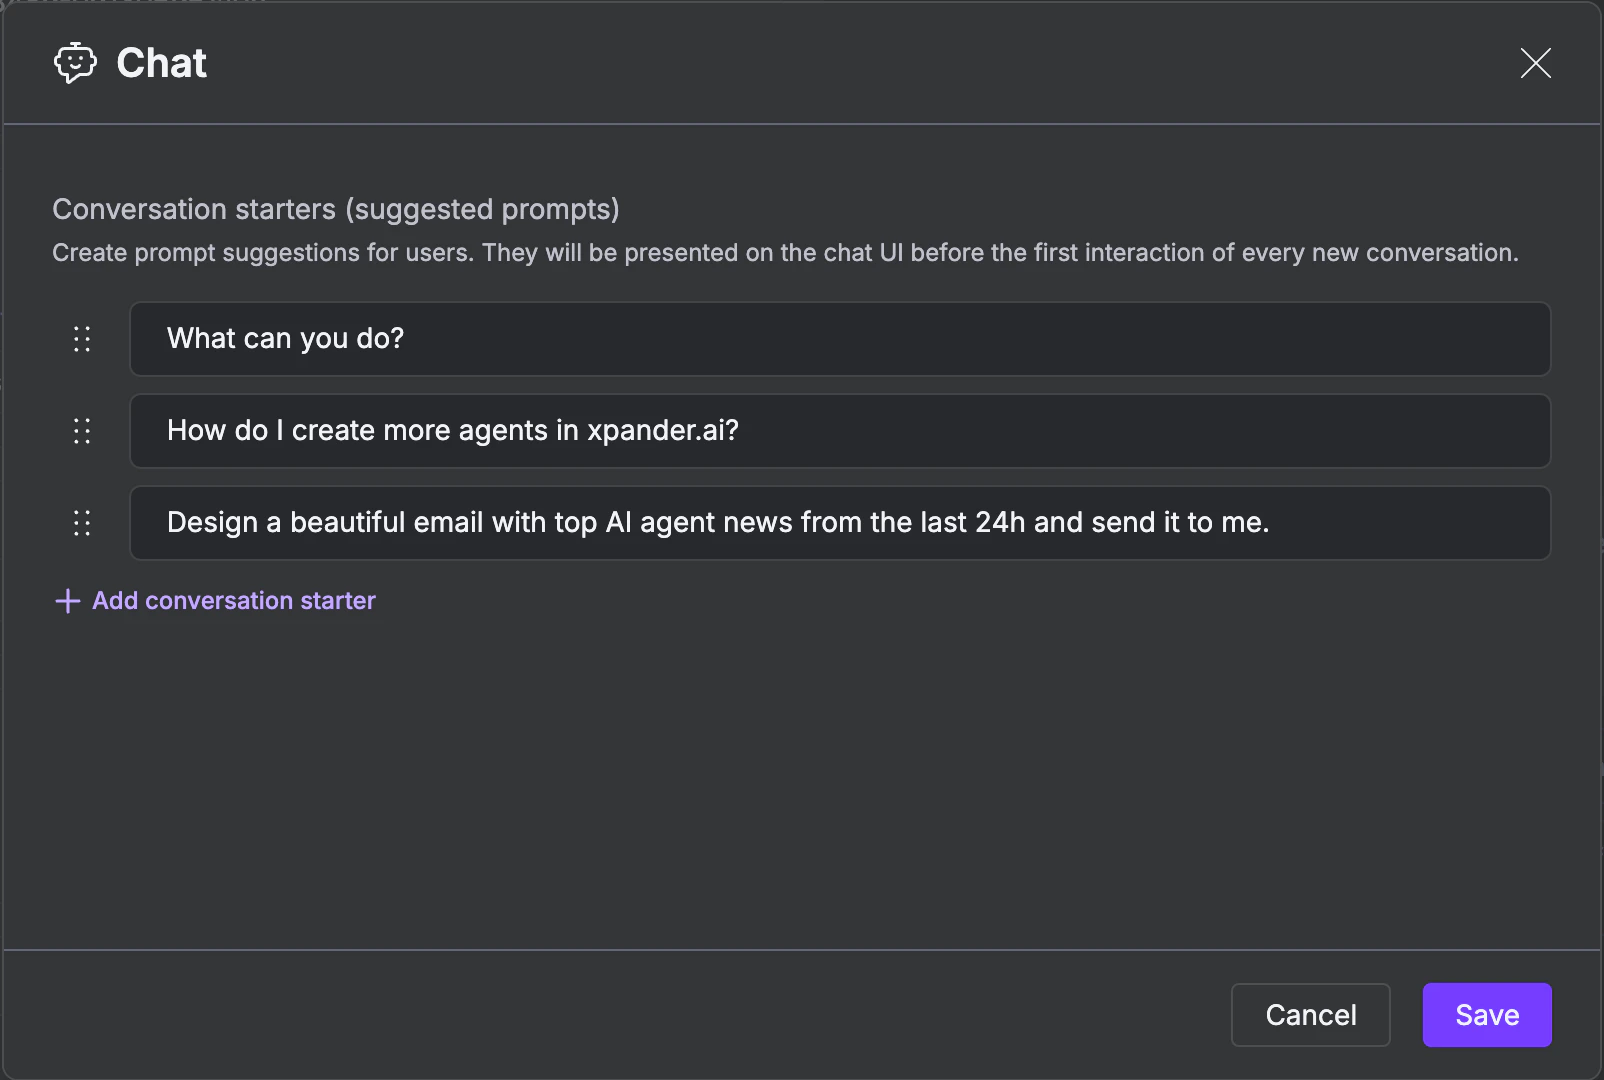Click the drag handle beside the xpander.ai prompt
This screenshot has width=1604, height=1080.
[82, 431]
